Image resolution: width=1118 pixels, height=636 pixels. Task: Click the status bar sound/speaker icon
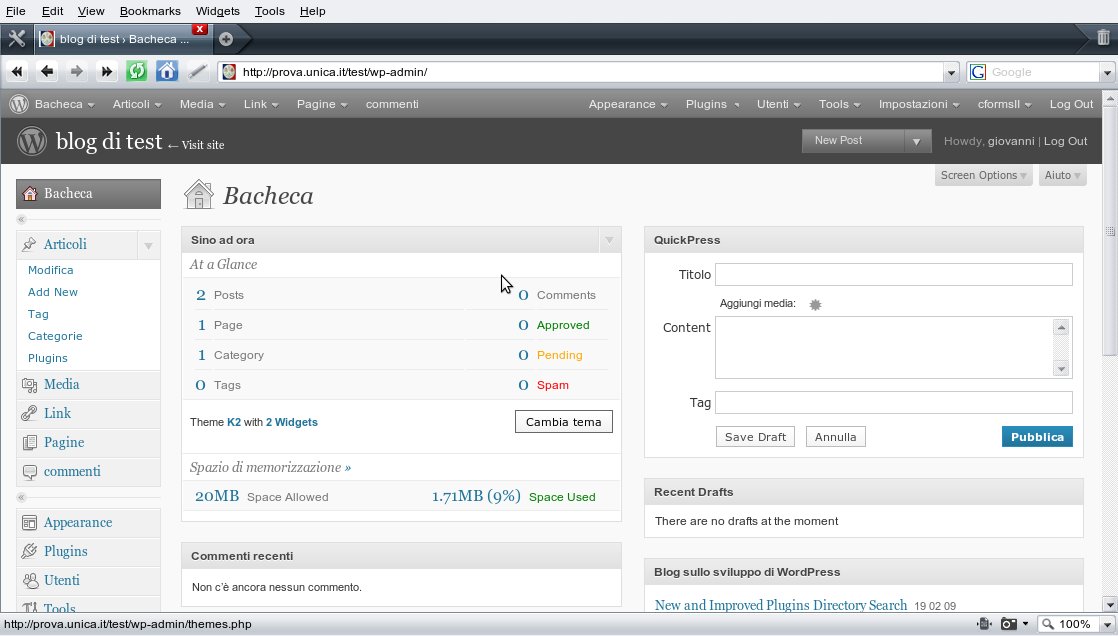click(984, 624)
